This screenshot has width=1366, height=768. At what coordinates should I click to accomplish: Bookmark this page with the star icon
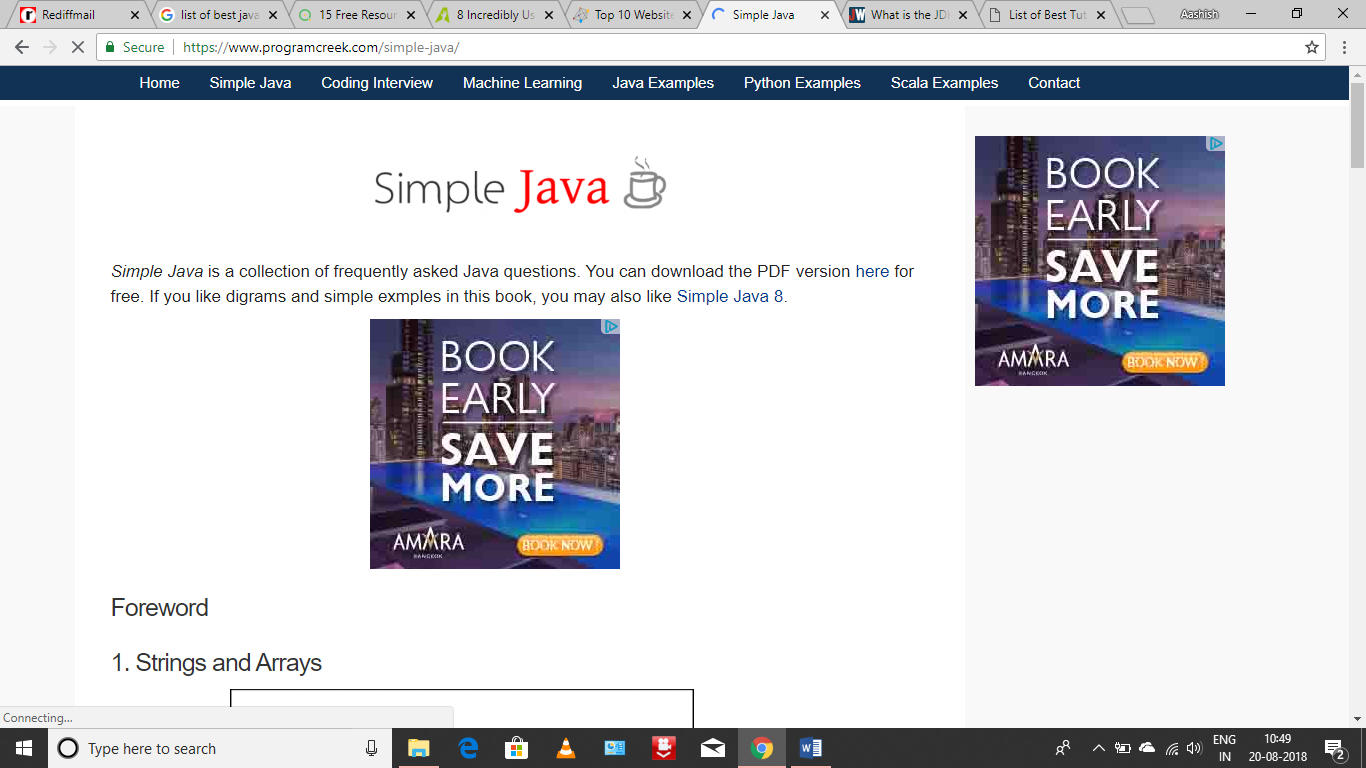[x=1312, y=47]
